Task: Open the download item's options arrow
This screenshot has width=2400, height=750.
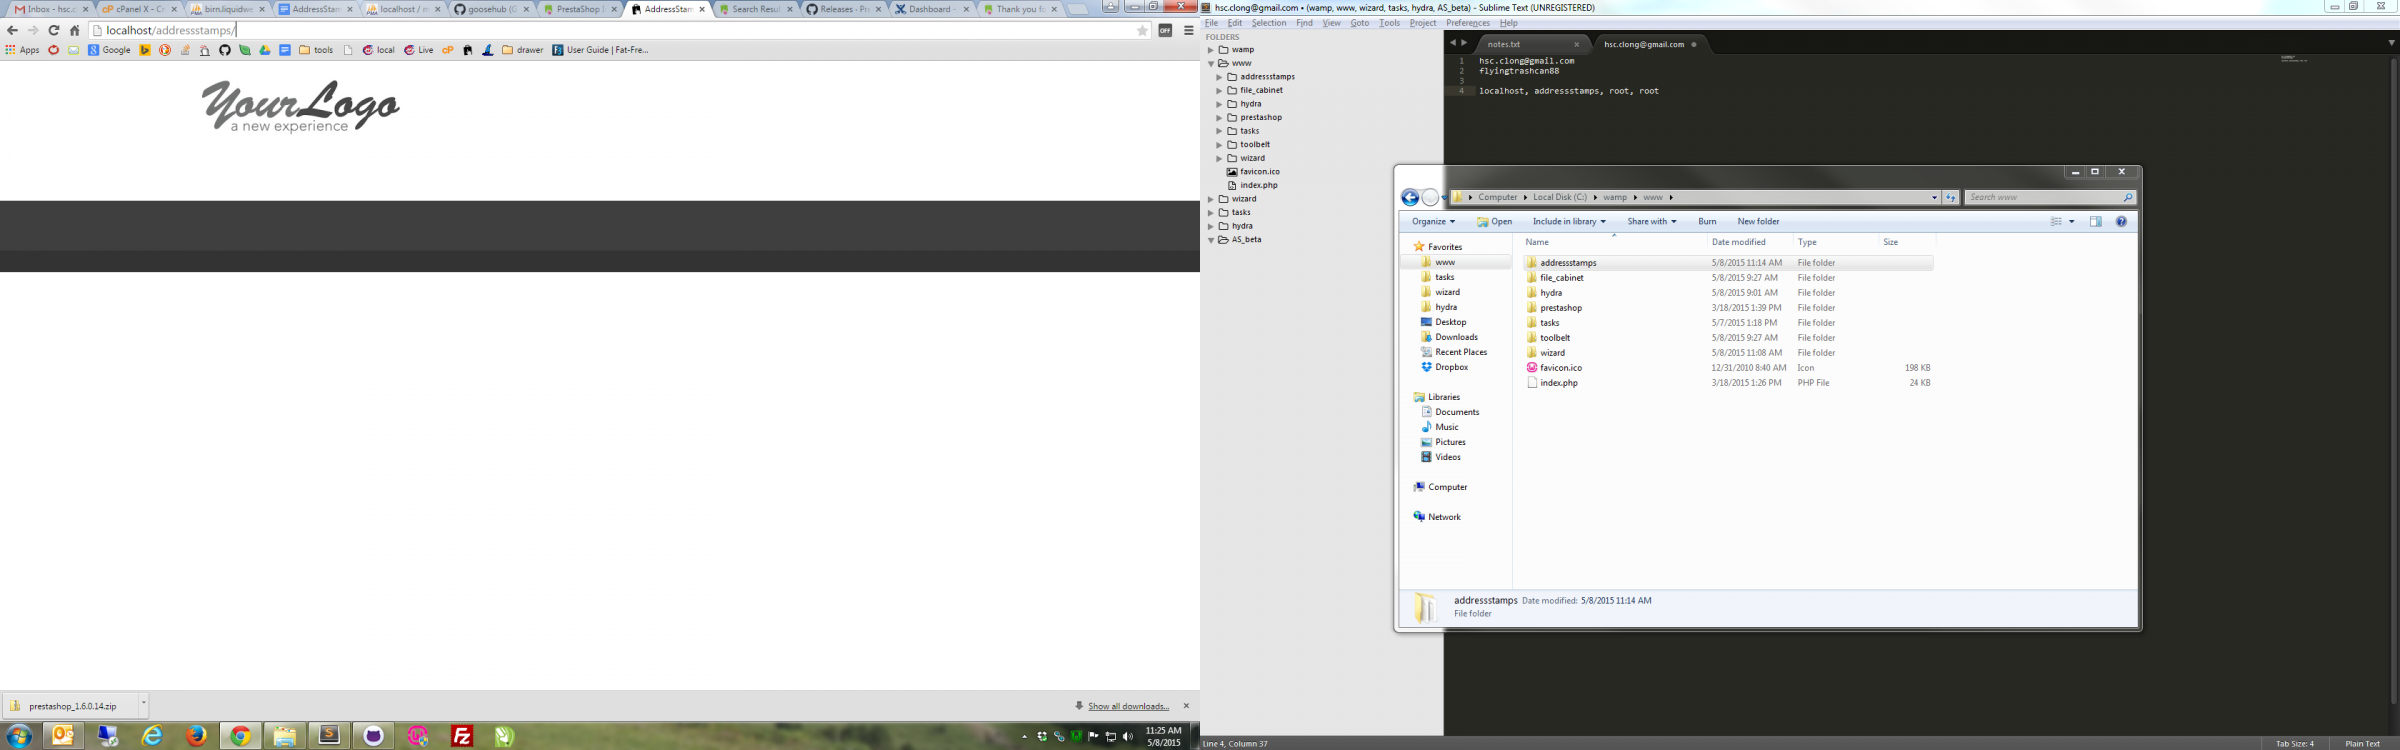Action: point(143,704)
